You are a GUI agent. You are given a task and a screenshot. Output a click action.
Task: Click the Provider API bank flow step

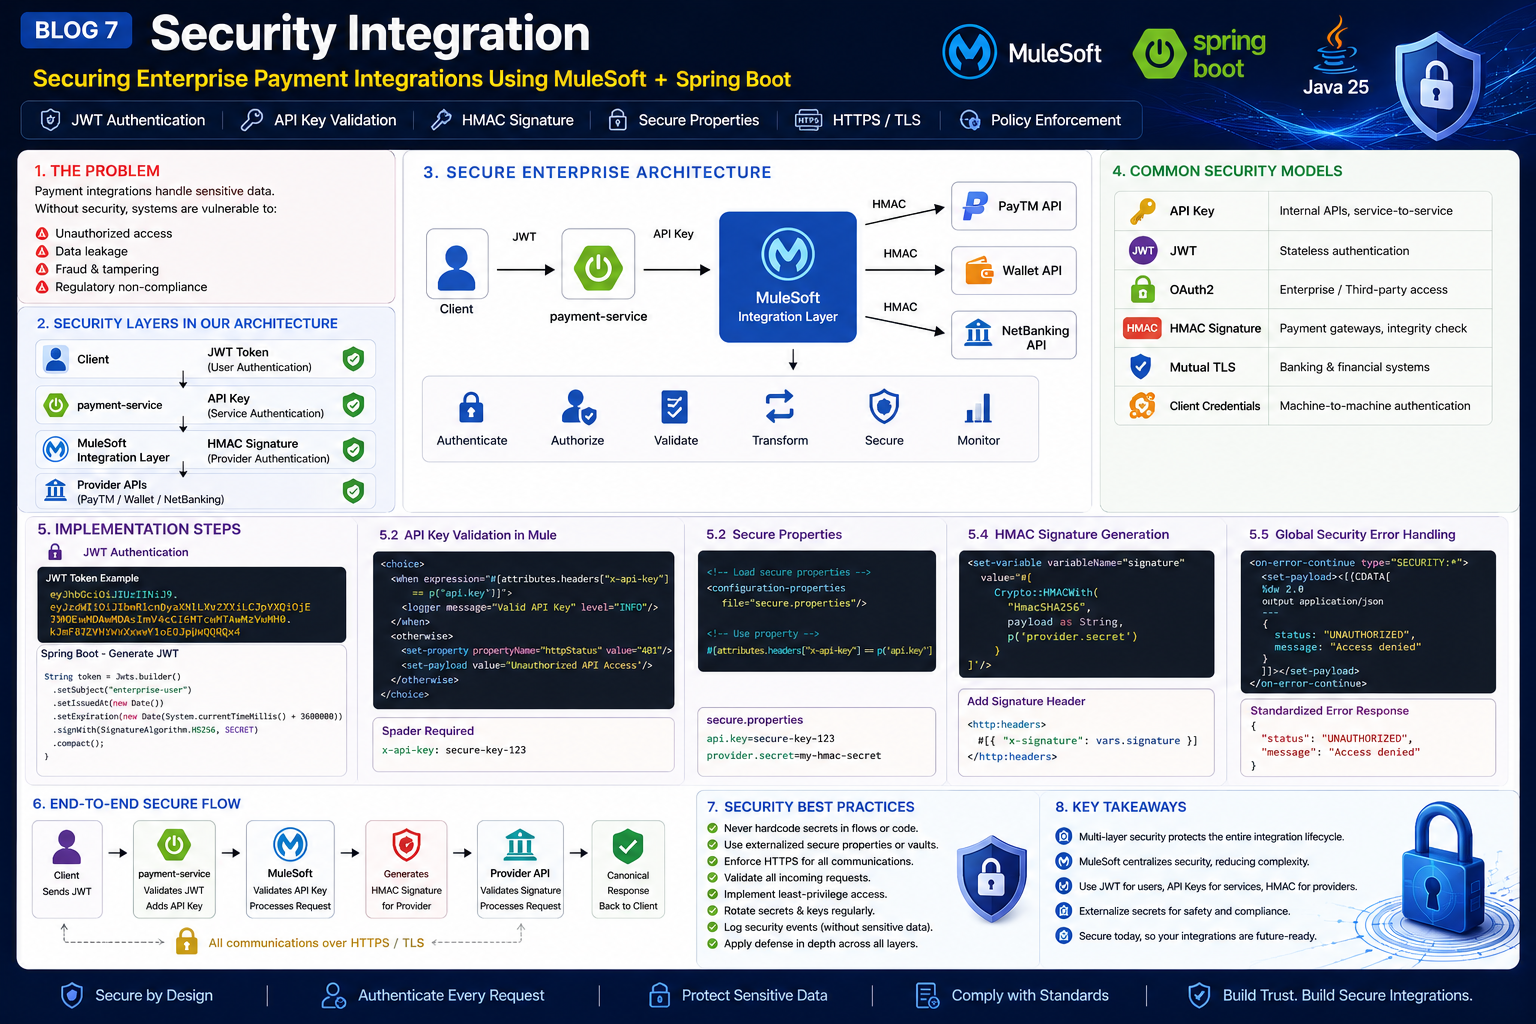520,869
